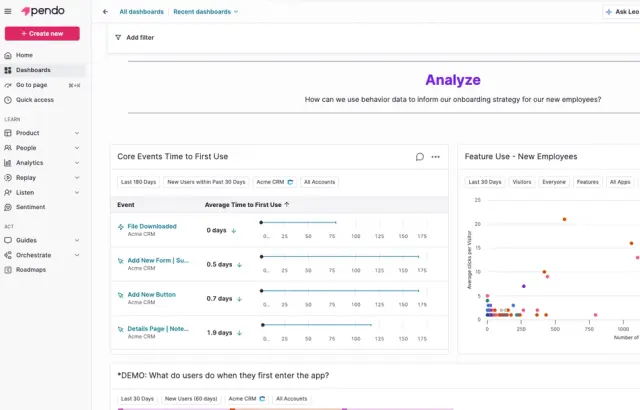The image size is (640, 410).
Task: Click the Details Page range bar
Action: (317, 325)
